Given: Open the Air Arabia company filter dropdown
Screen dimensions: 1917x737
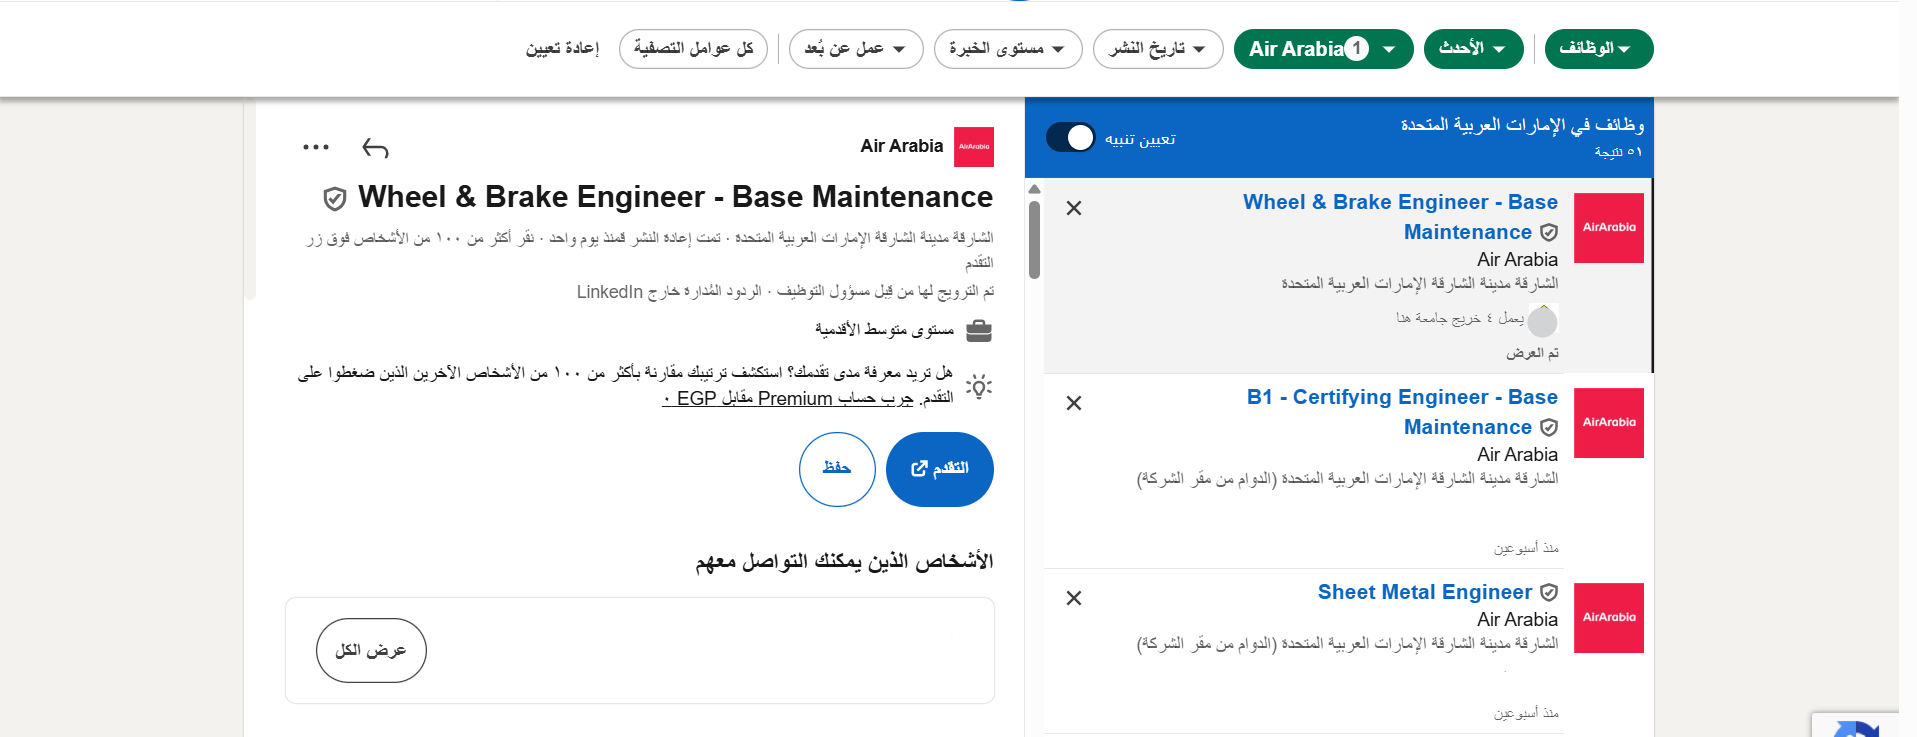Looking at the screenshot, I should (1323, 49).
